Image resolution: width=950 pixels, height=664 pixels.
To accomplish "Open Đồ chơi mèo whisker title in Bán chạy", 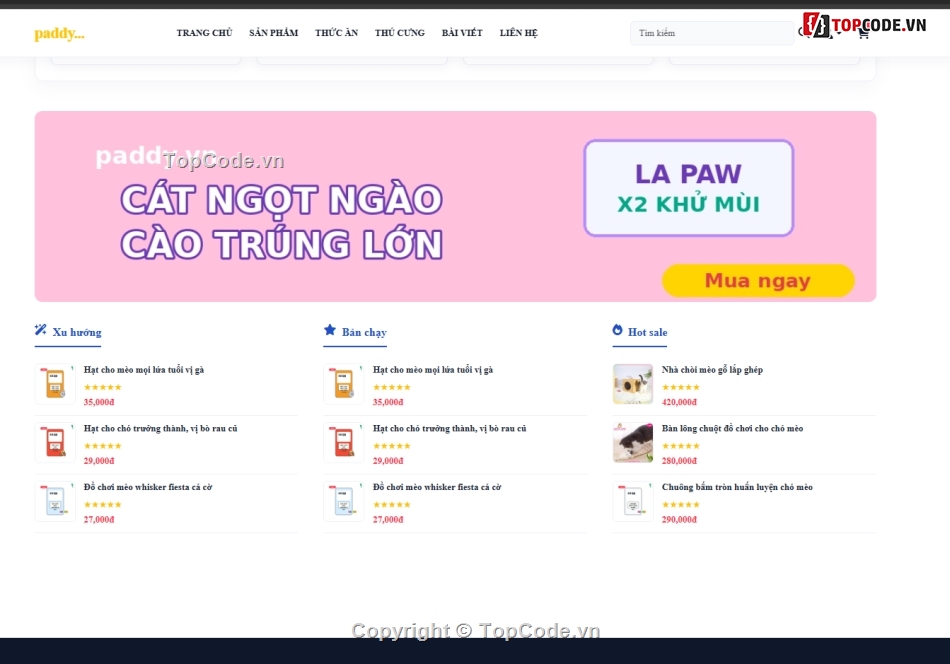I will 437,487.
